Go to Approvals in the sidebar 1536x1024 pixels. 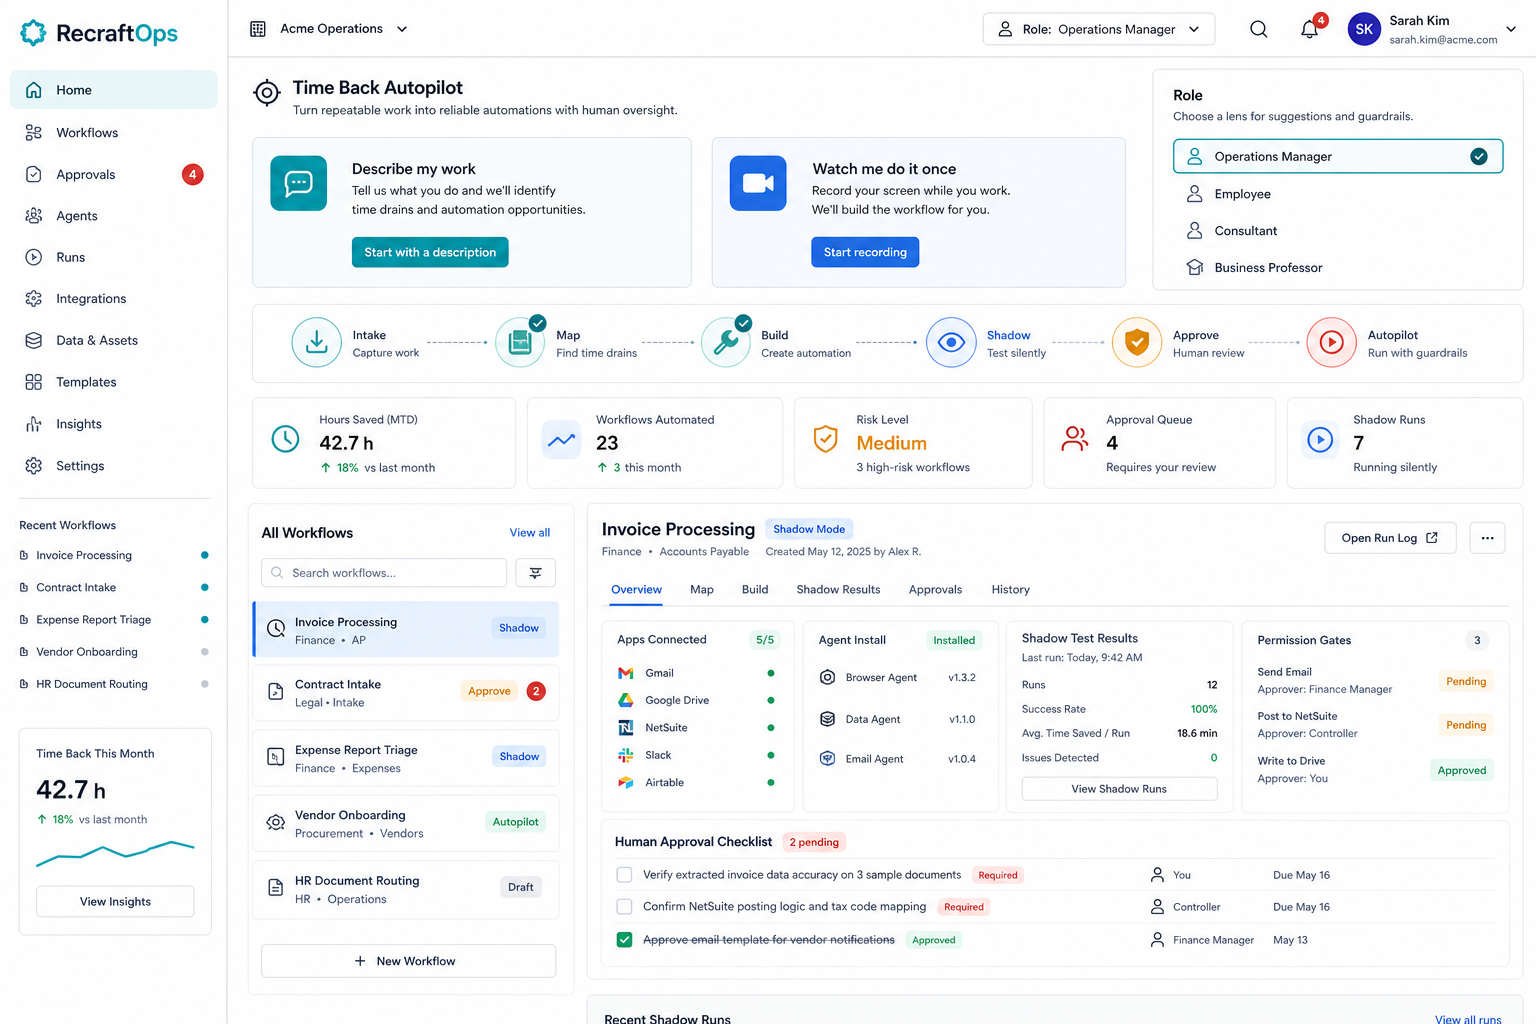click(113, 174)
